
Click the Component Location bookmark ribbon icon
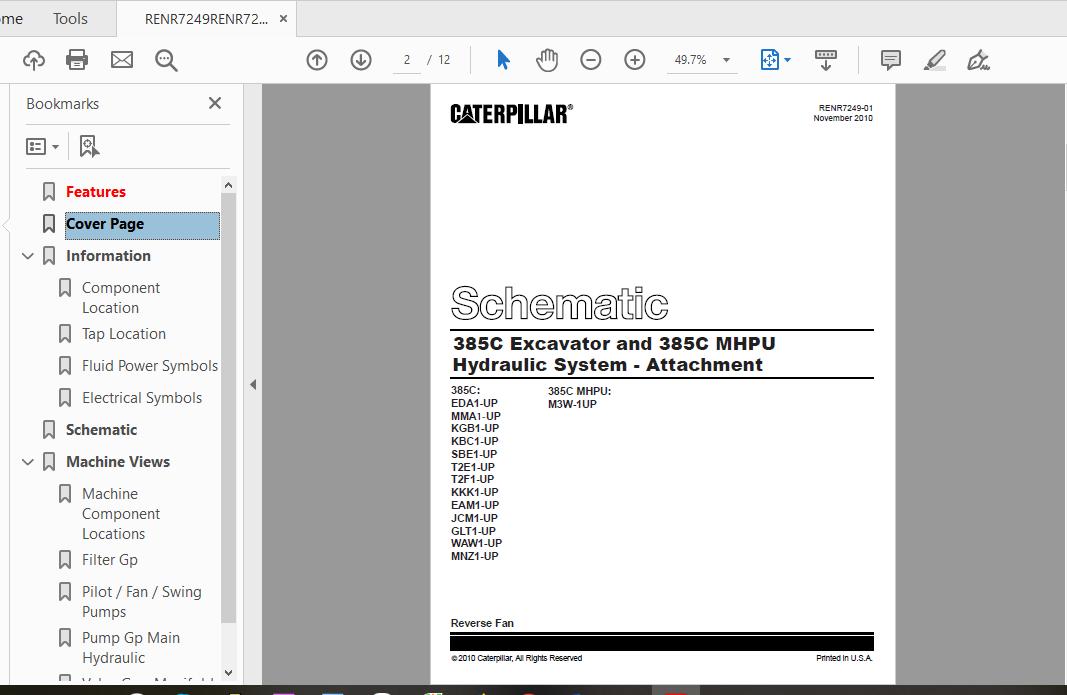(x=65, y=288)
